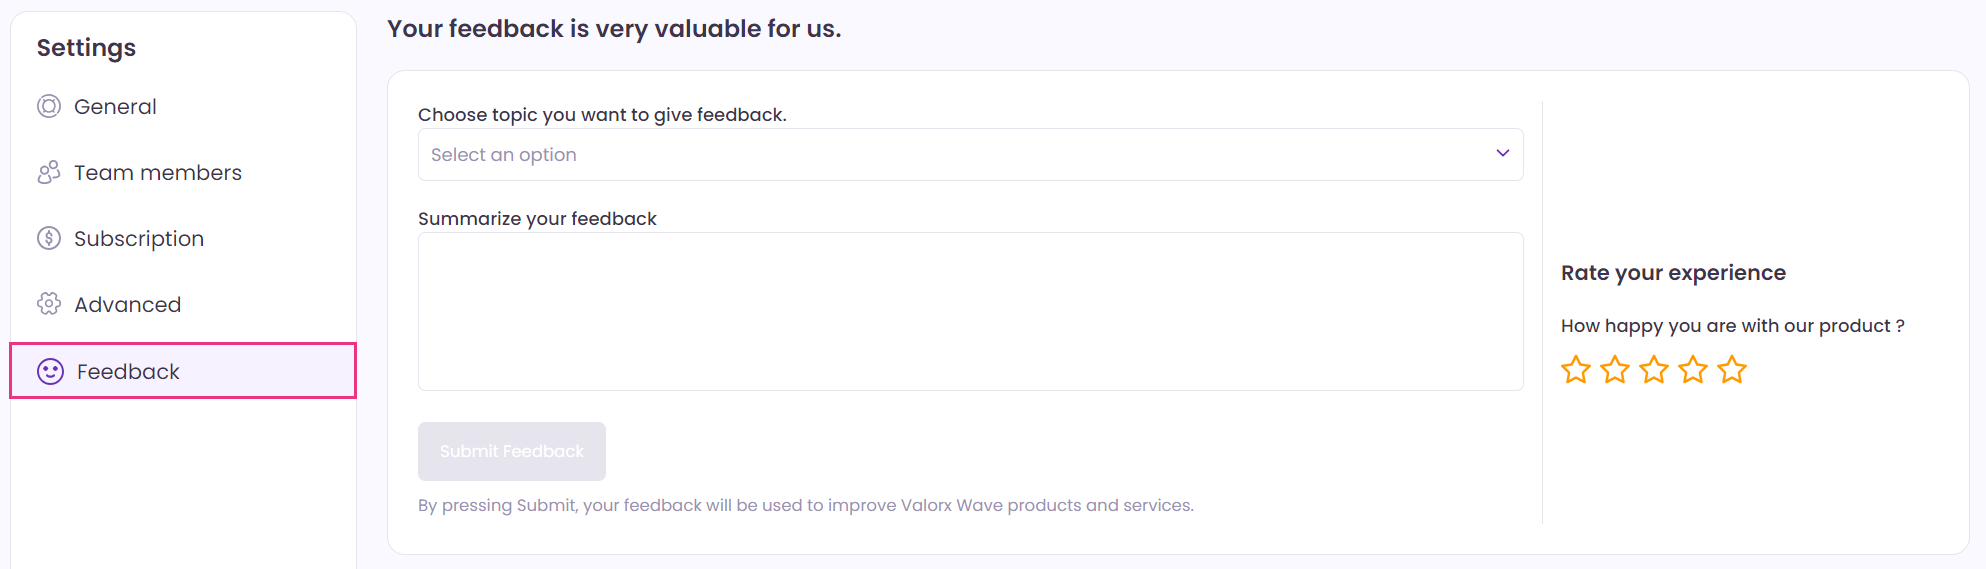Rate experience with the second star

click(1615, 369)
